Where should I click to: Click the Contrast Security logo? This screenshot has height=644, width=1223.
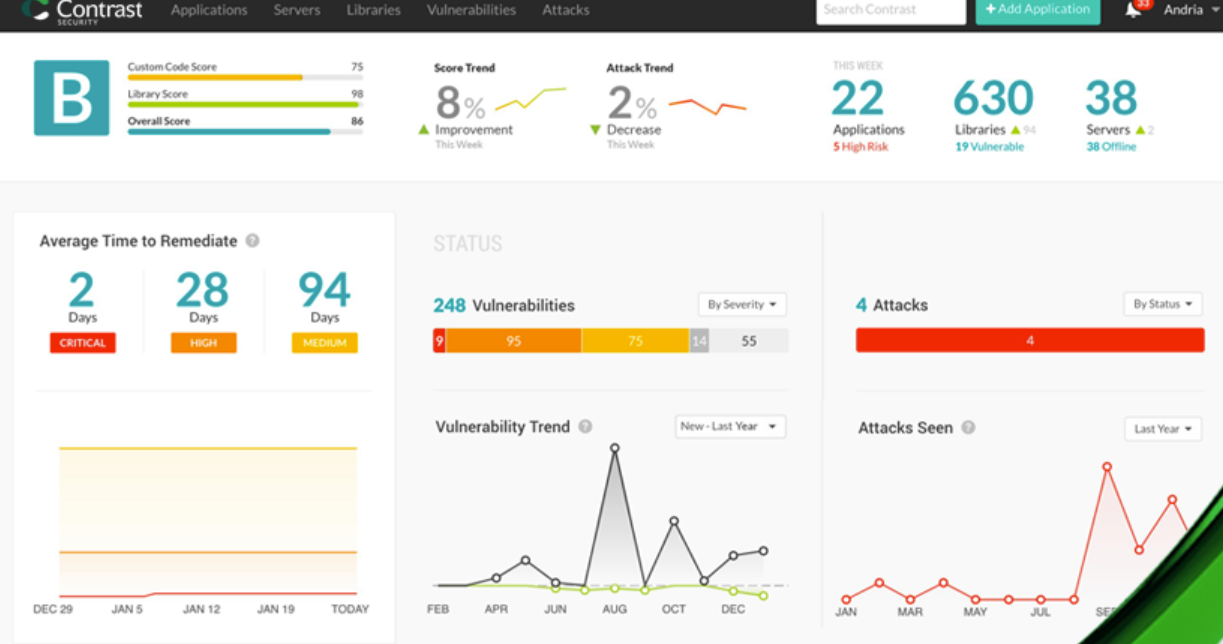pos(82,11)
